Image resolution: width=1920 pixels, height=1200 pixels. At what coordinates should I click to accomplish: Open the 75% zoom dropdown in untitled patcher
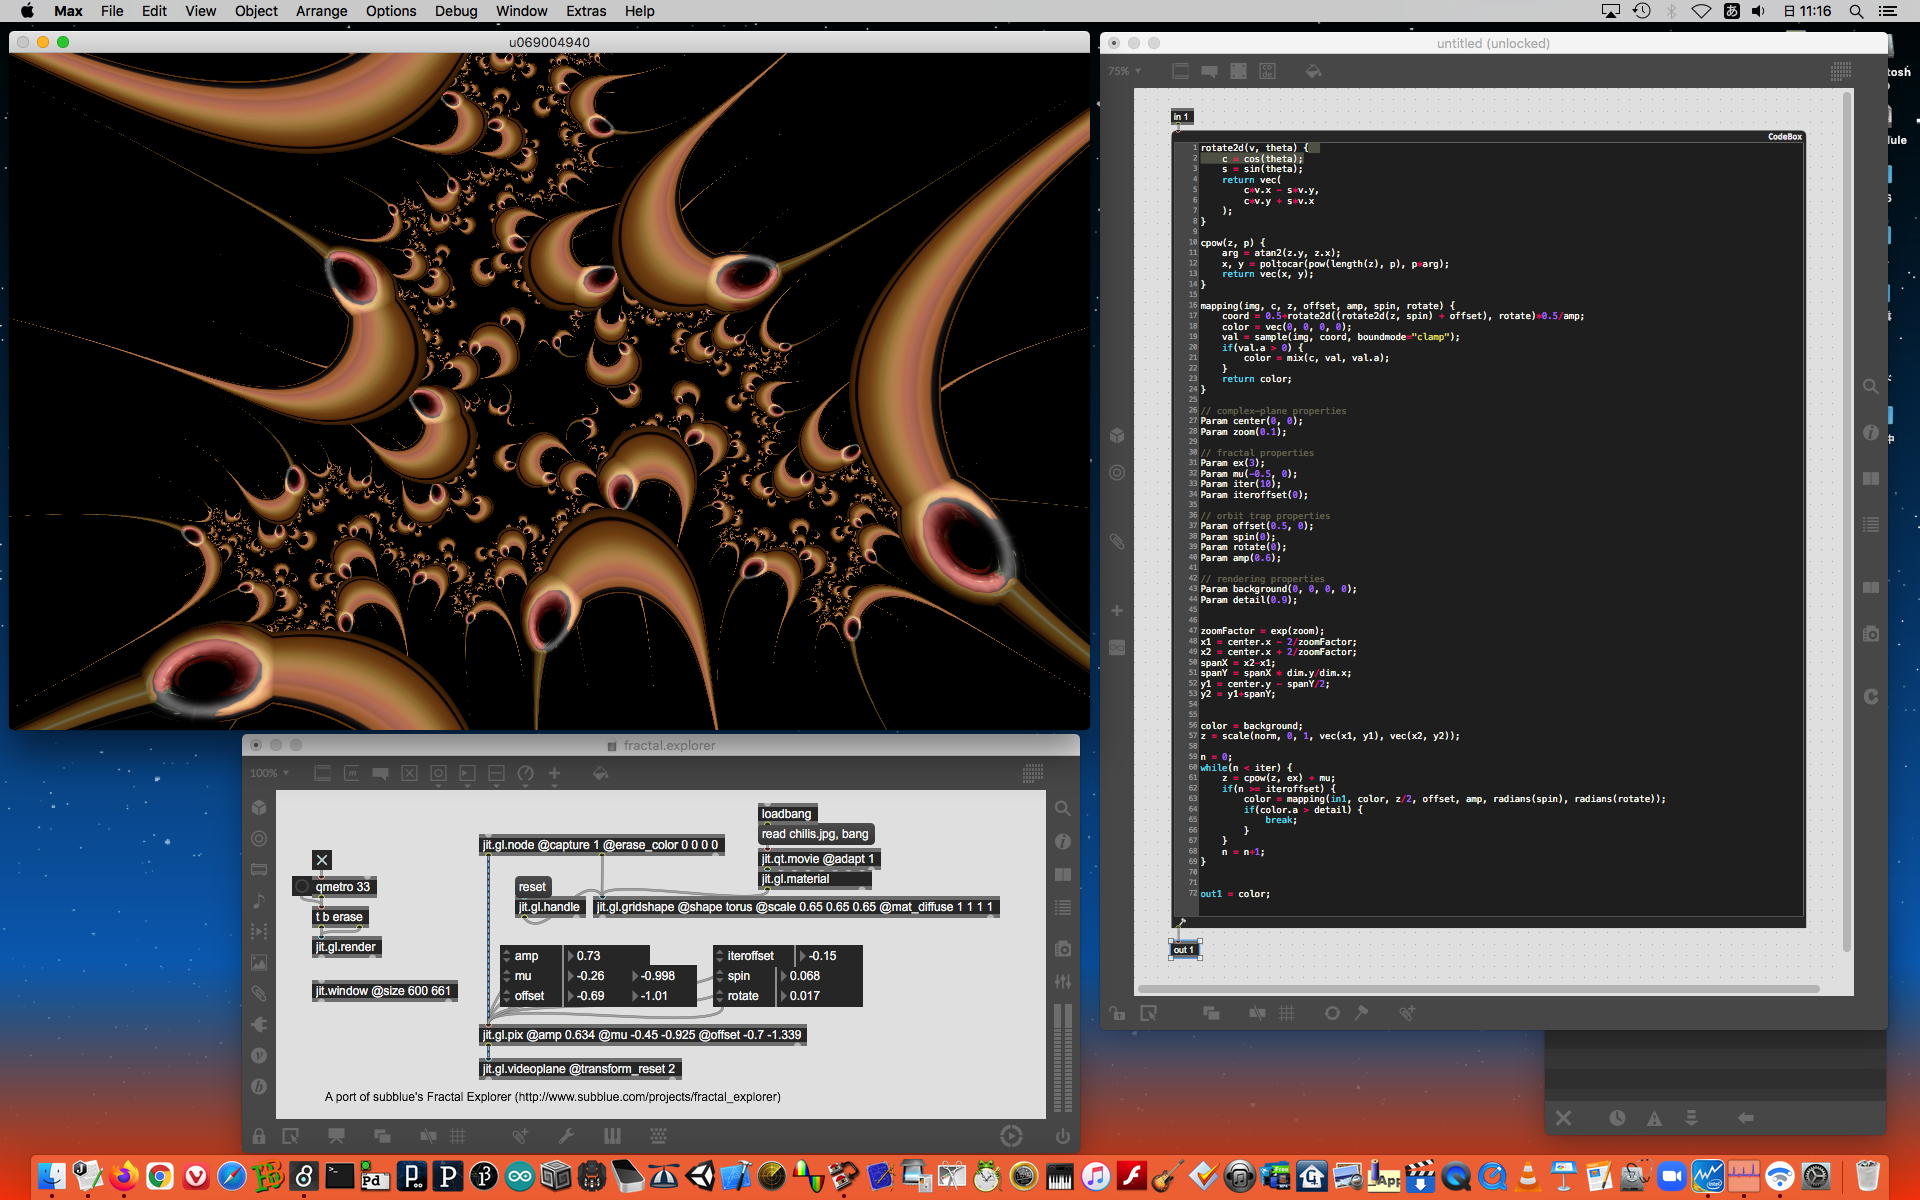tap(1124, 71)
